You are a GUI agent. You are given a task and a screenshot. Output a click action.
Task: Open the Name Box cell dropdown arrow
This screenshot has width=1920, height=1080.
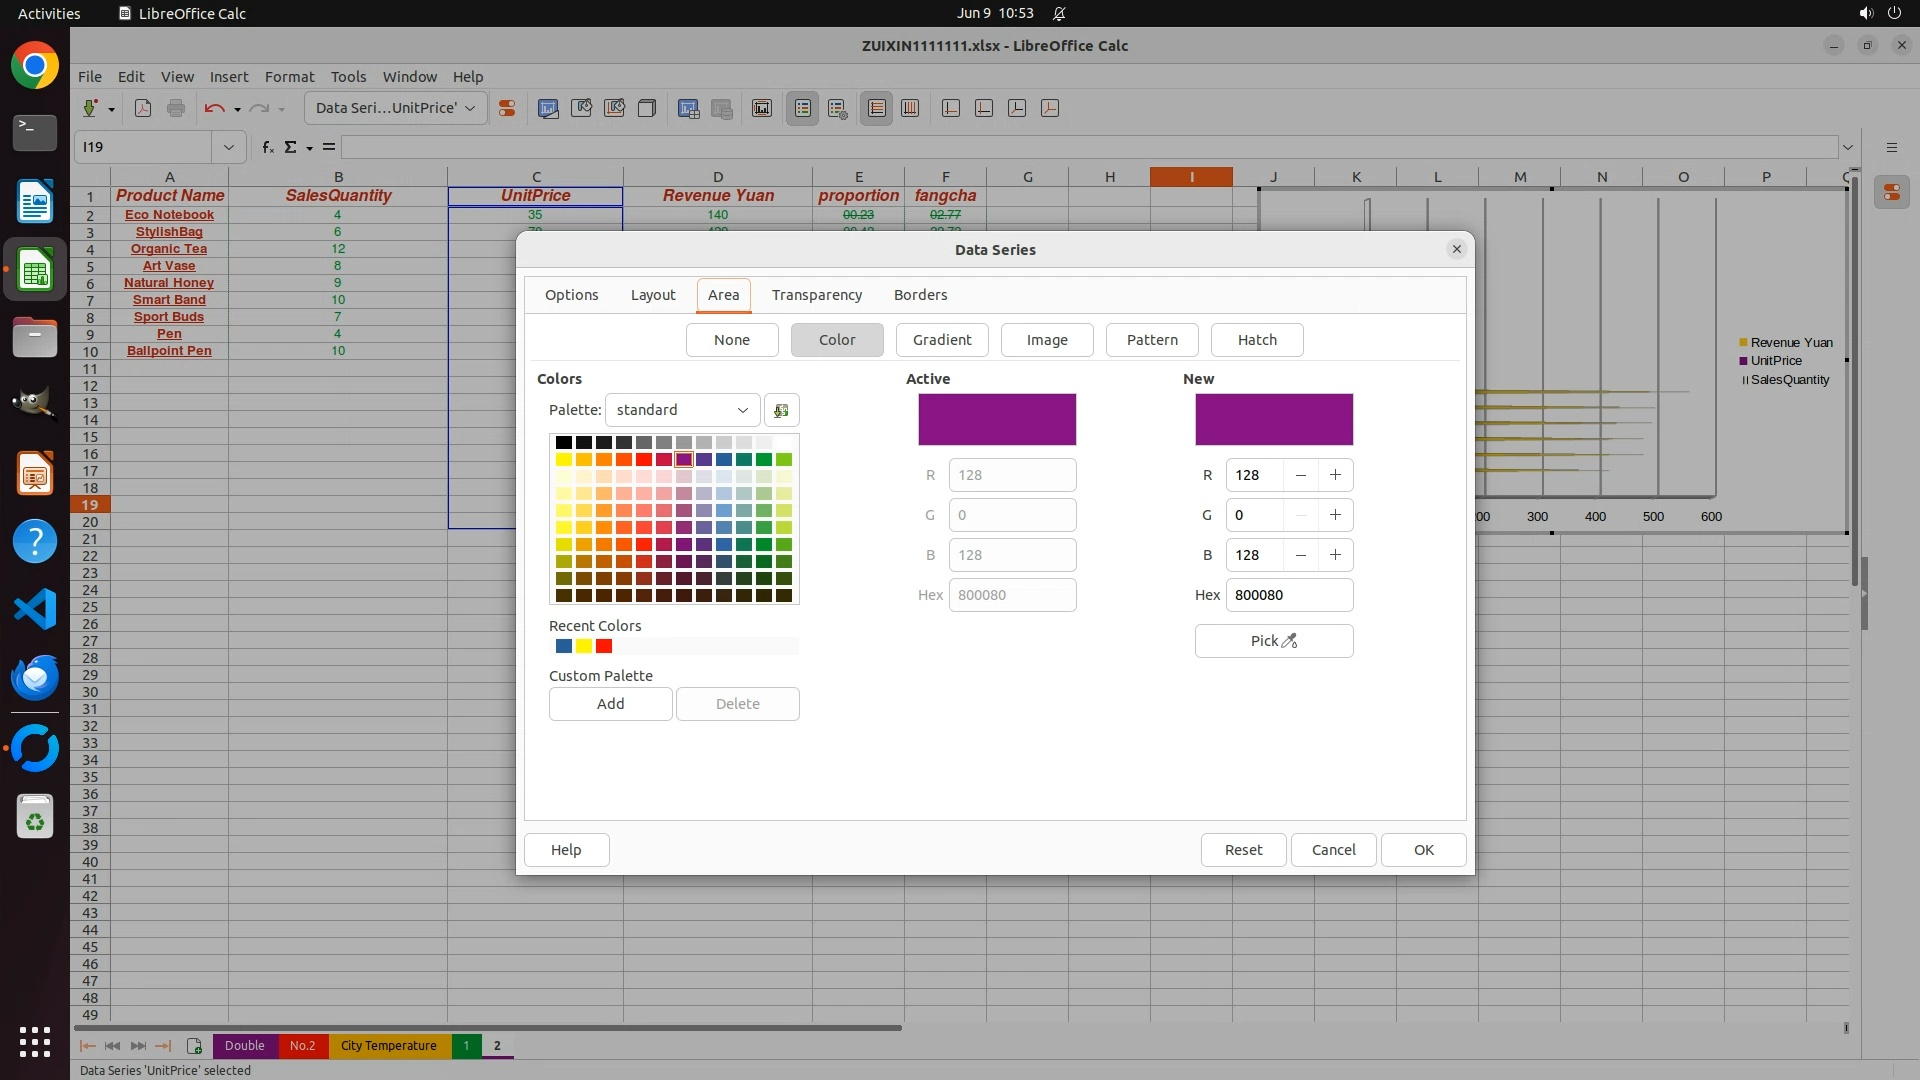tap(228, 147)
